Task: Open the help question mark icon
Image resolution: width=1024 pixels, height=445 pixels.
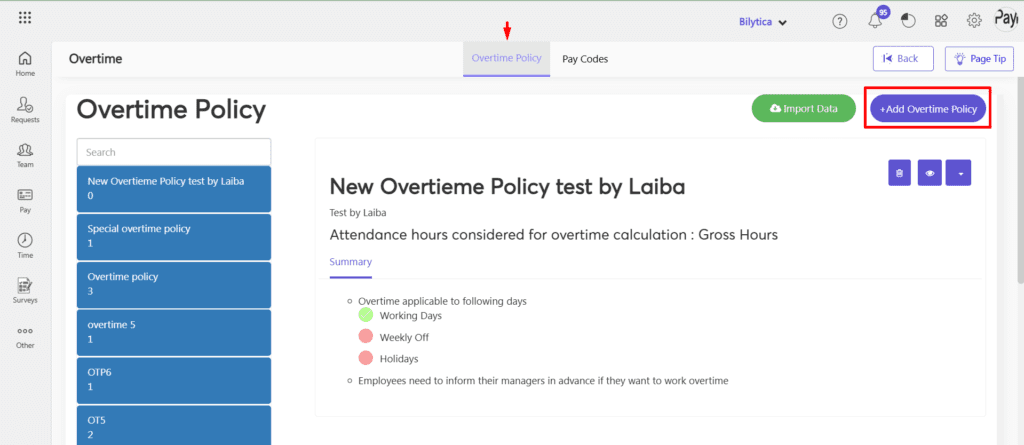Action: (x=840, y=21)
